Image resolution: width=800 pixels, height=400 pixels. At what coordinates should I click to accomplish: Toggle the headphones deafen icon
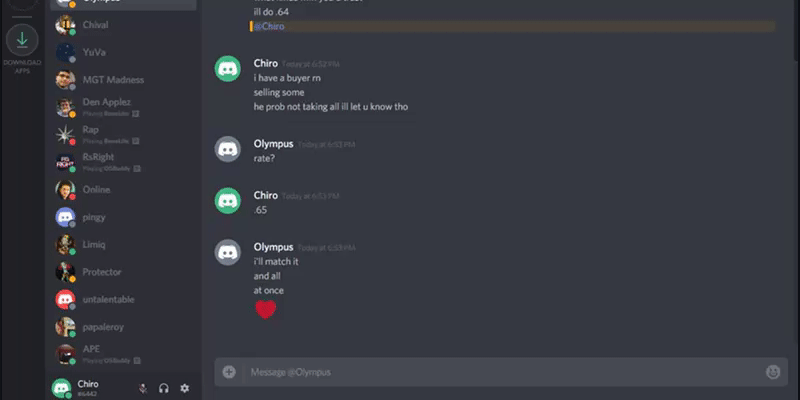point(164,388)
